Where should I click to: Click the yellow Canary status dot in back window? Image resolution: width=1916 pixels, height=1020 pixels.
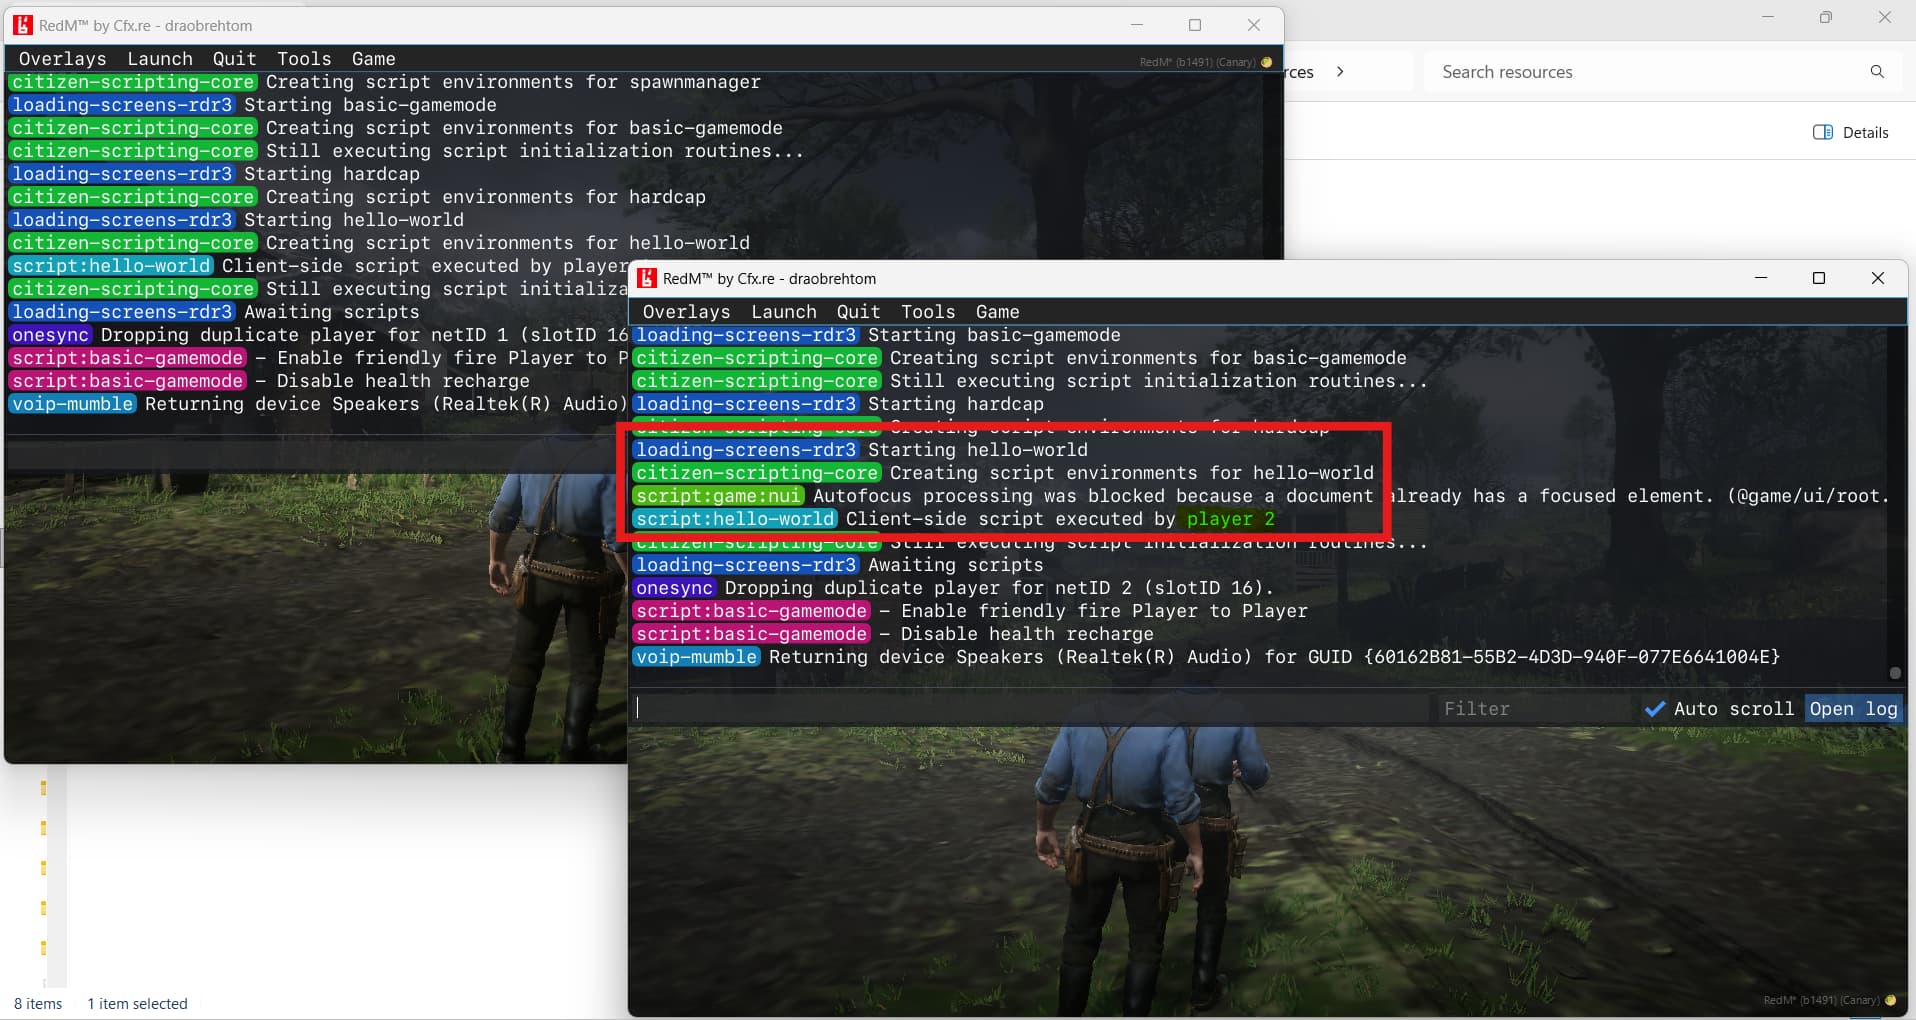[x=1266, y=62]
